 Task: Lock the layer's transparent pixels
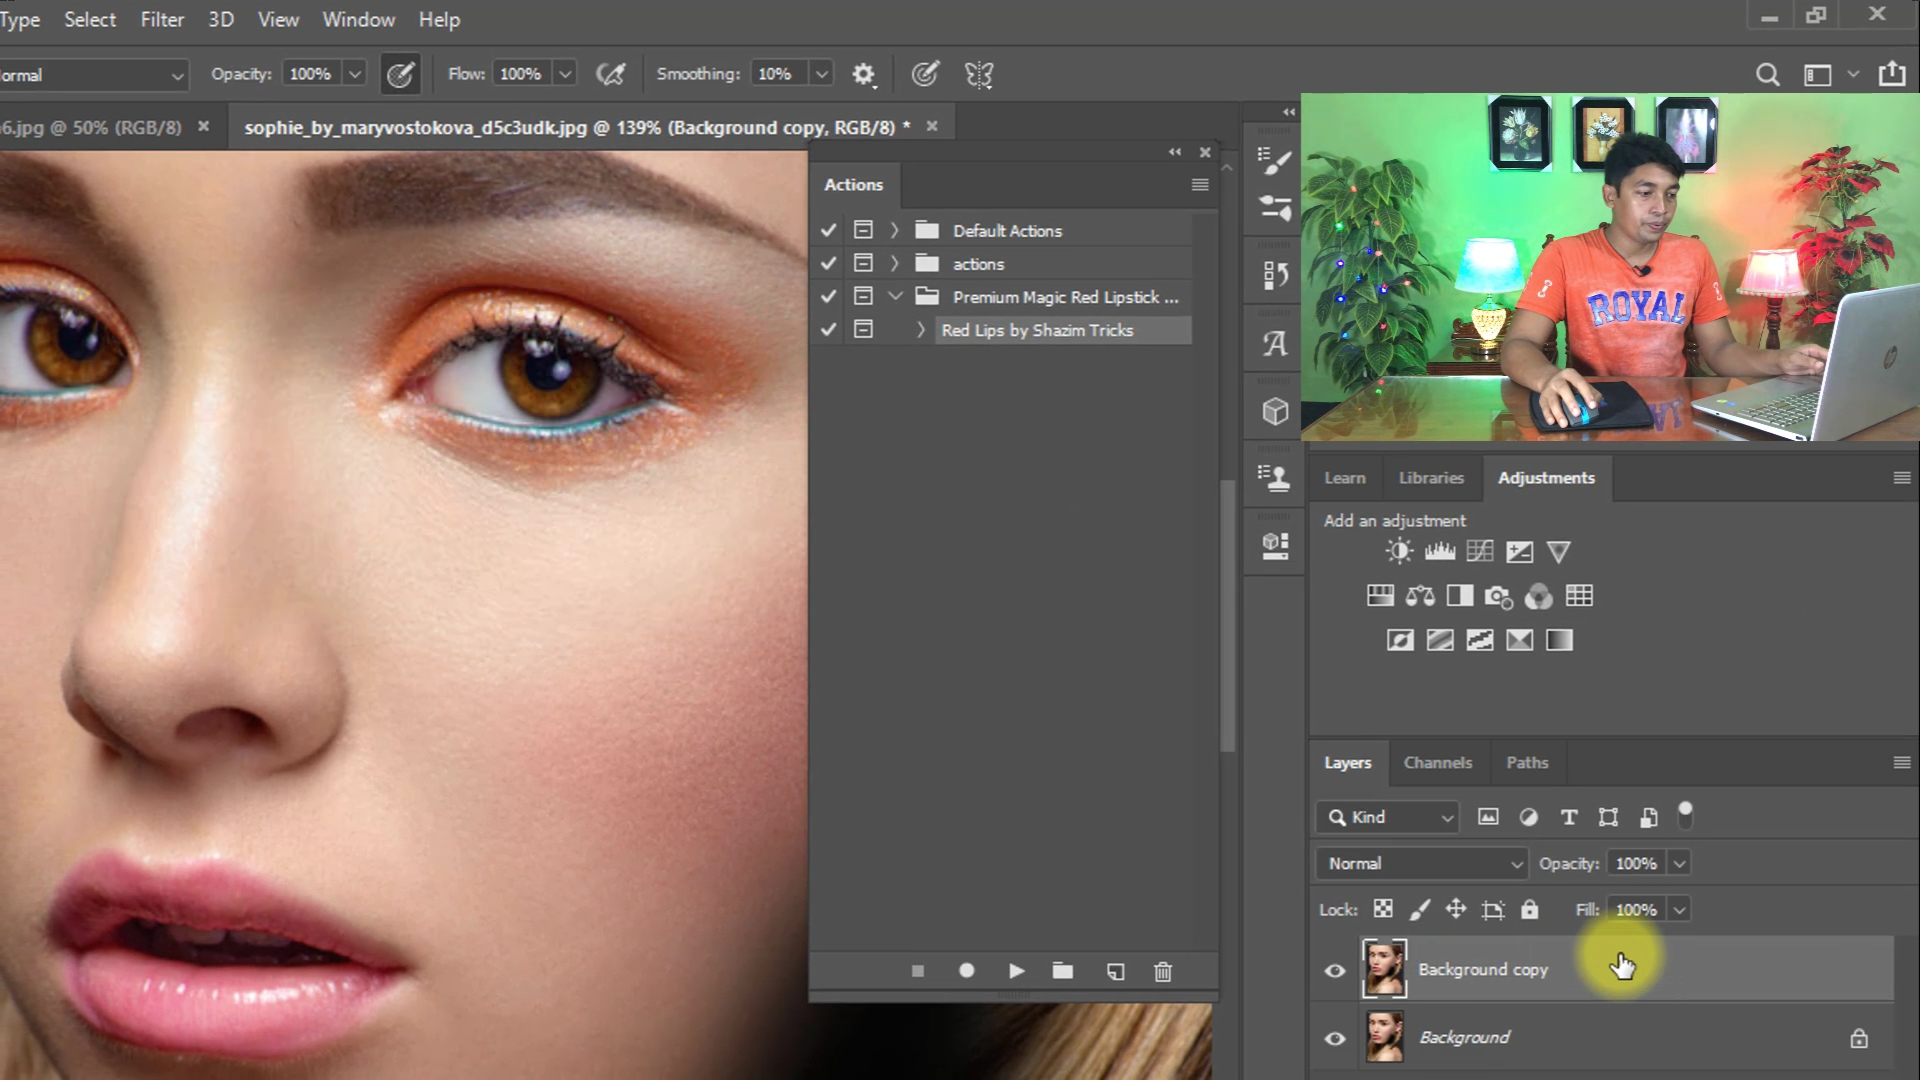pos(1383,909)
